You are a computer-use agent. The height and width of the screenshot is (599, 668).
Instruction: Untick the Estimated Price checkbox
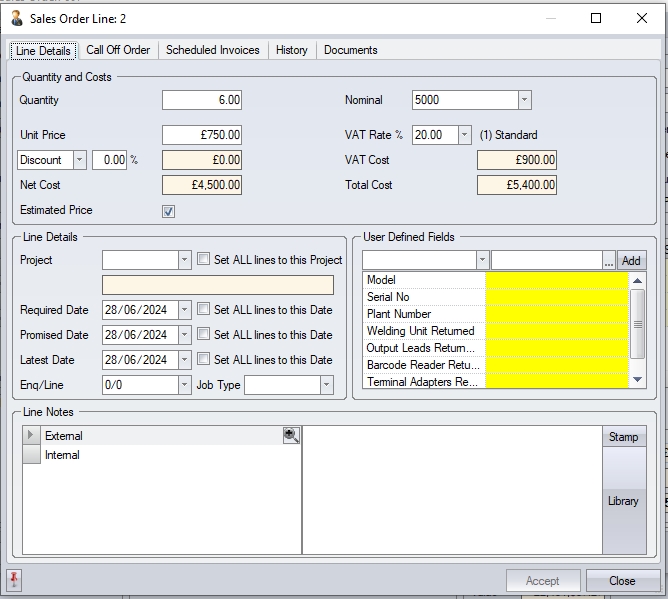pyautogui.click(x=168, y=211)
